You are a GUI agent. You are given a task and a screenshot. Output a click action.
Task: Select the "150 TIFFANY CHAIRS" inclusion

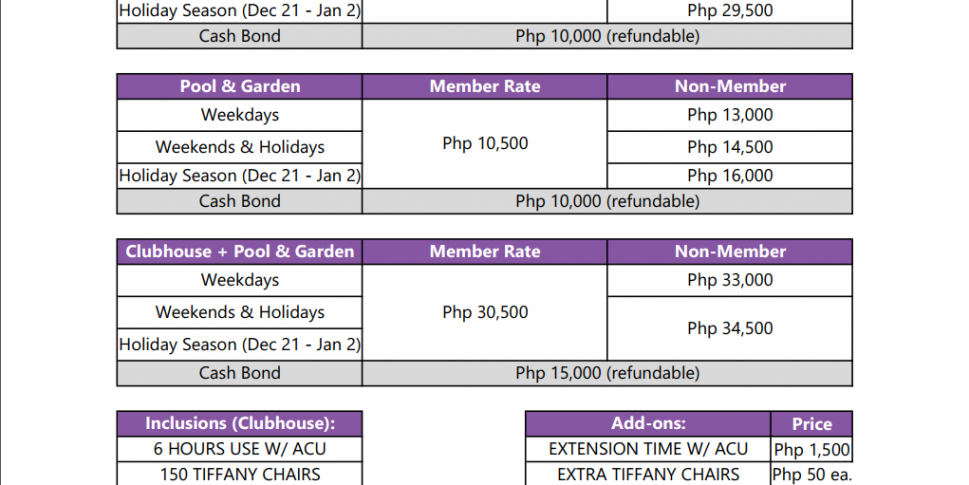(240, 474)
